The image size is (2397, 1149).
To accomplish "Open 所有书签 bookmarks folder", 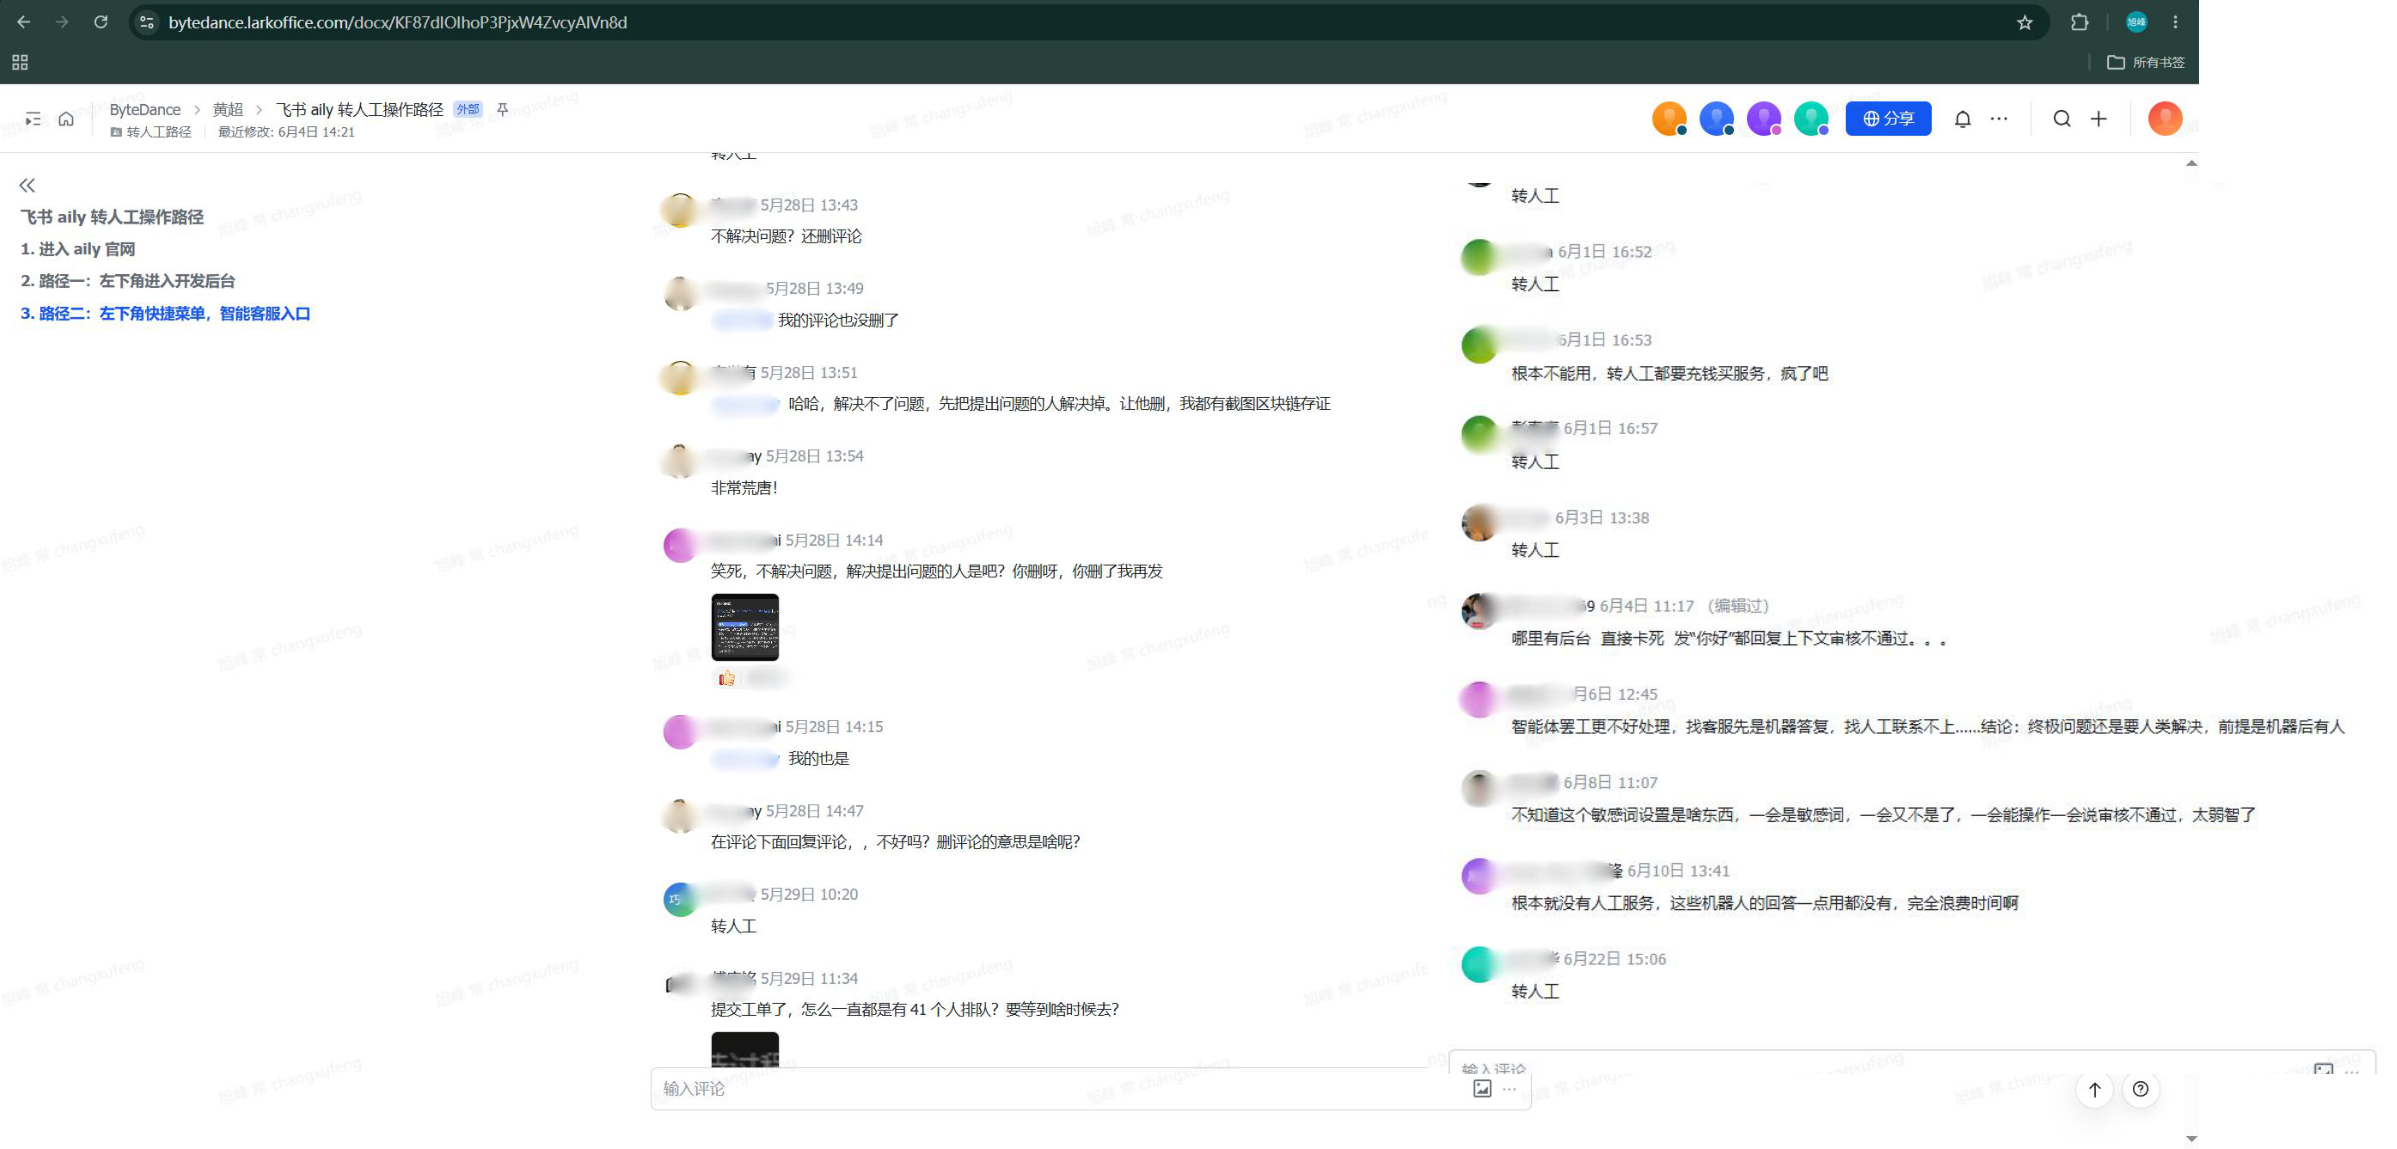I will click(2146, 62).
